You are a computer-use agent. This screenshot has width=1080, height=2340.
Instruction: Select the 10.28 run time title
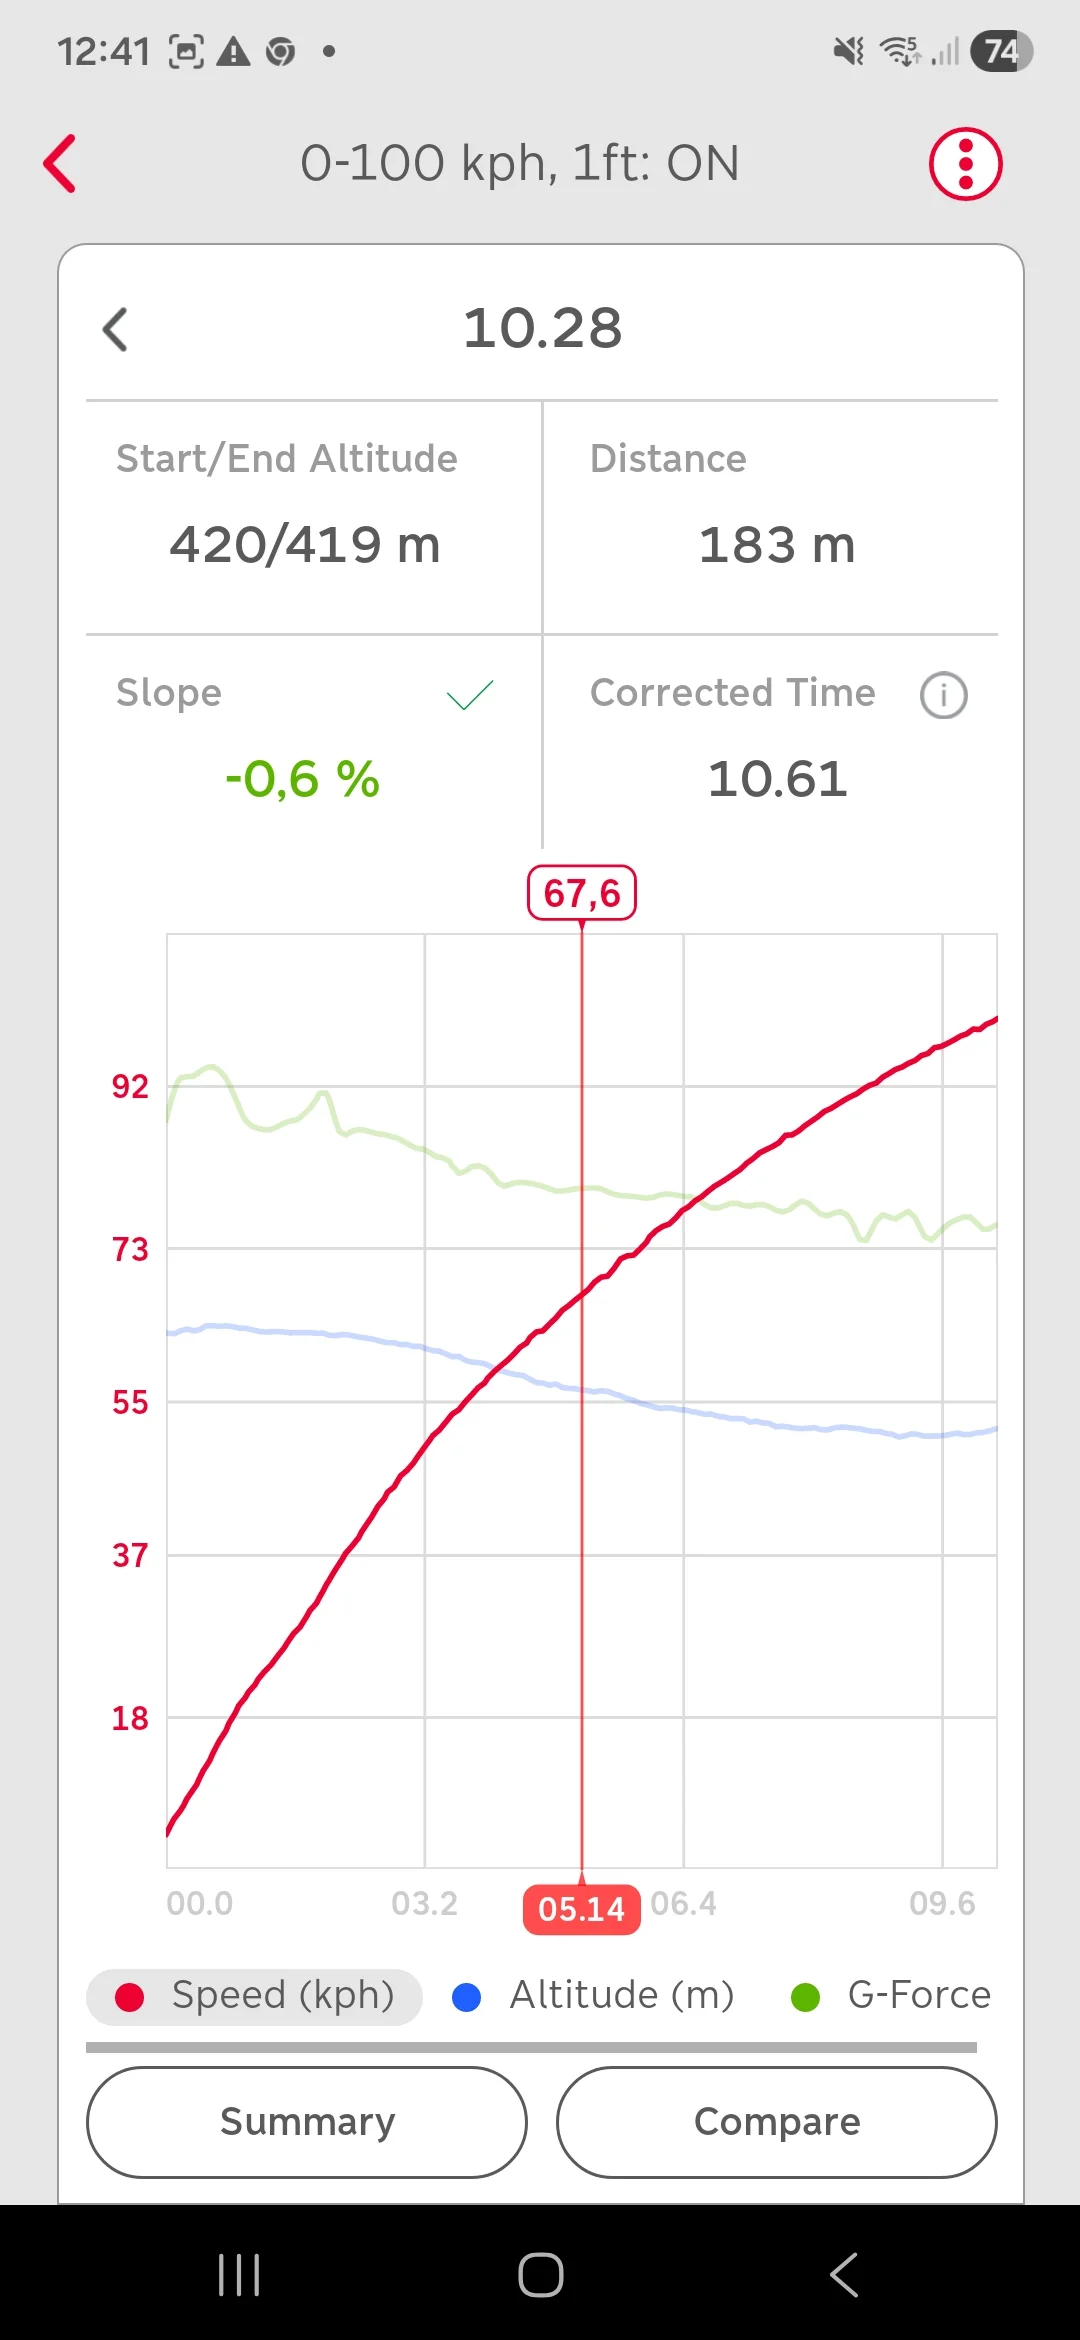pyautogui.click(x=543, y=329)
